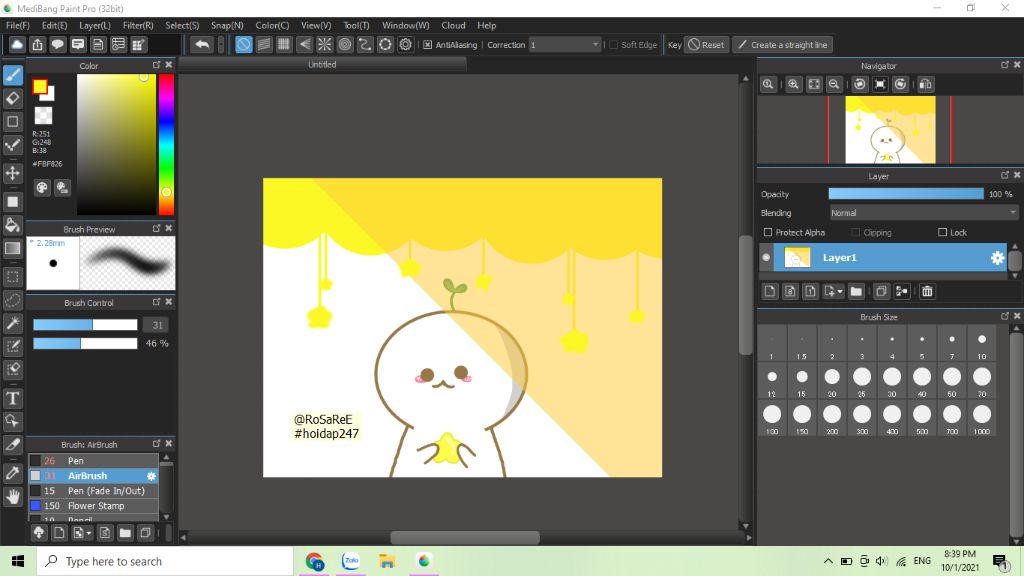1024x576 pixels.
Task: Select the Hand tool
Action: 12,497
